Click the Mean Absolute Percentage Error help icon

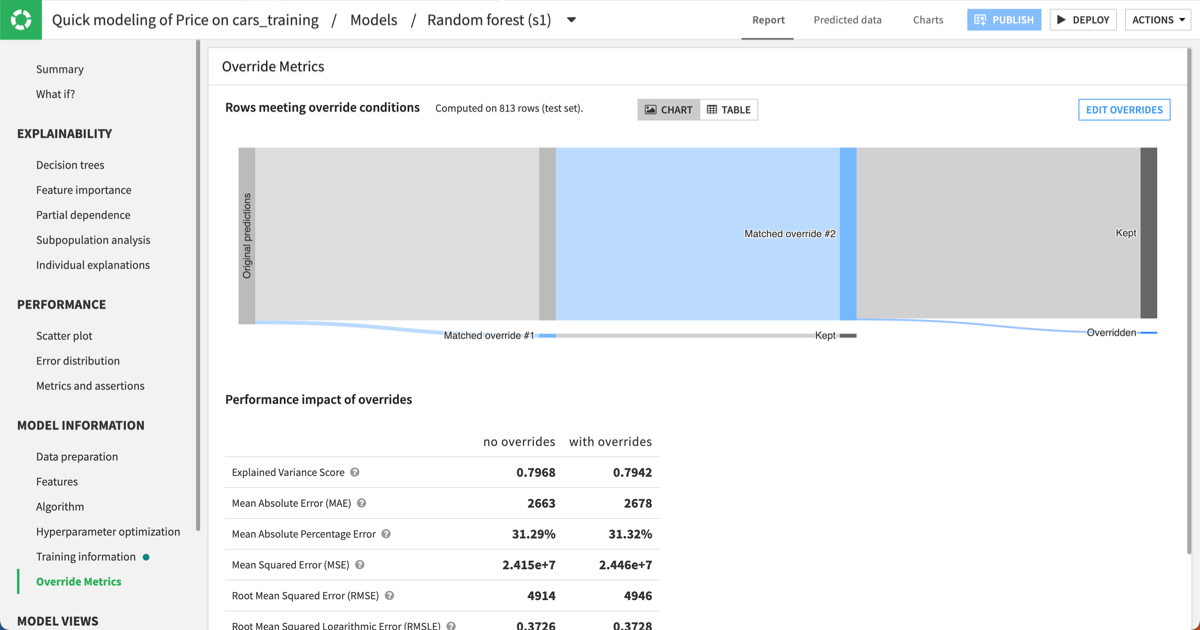click(385, 533)
